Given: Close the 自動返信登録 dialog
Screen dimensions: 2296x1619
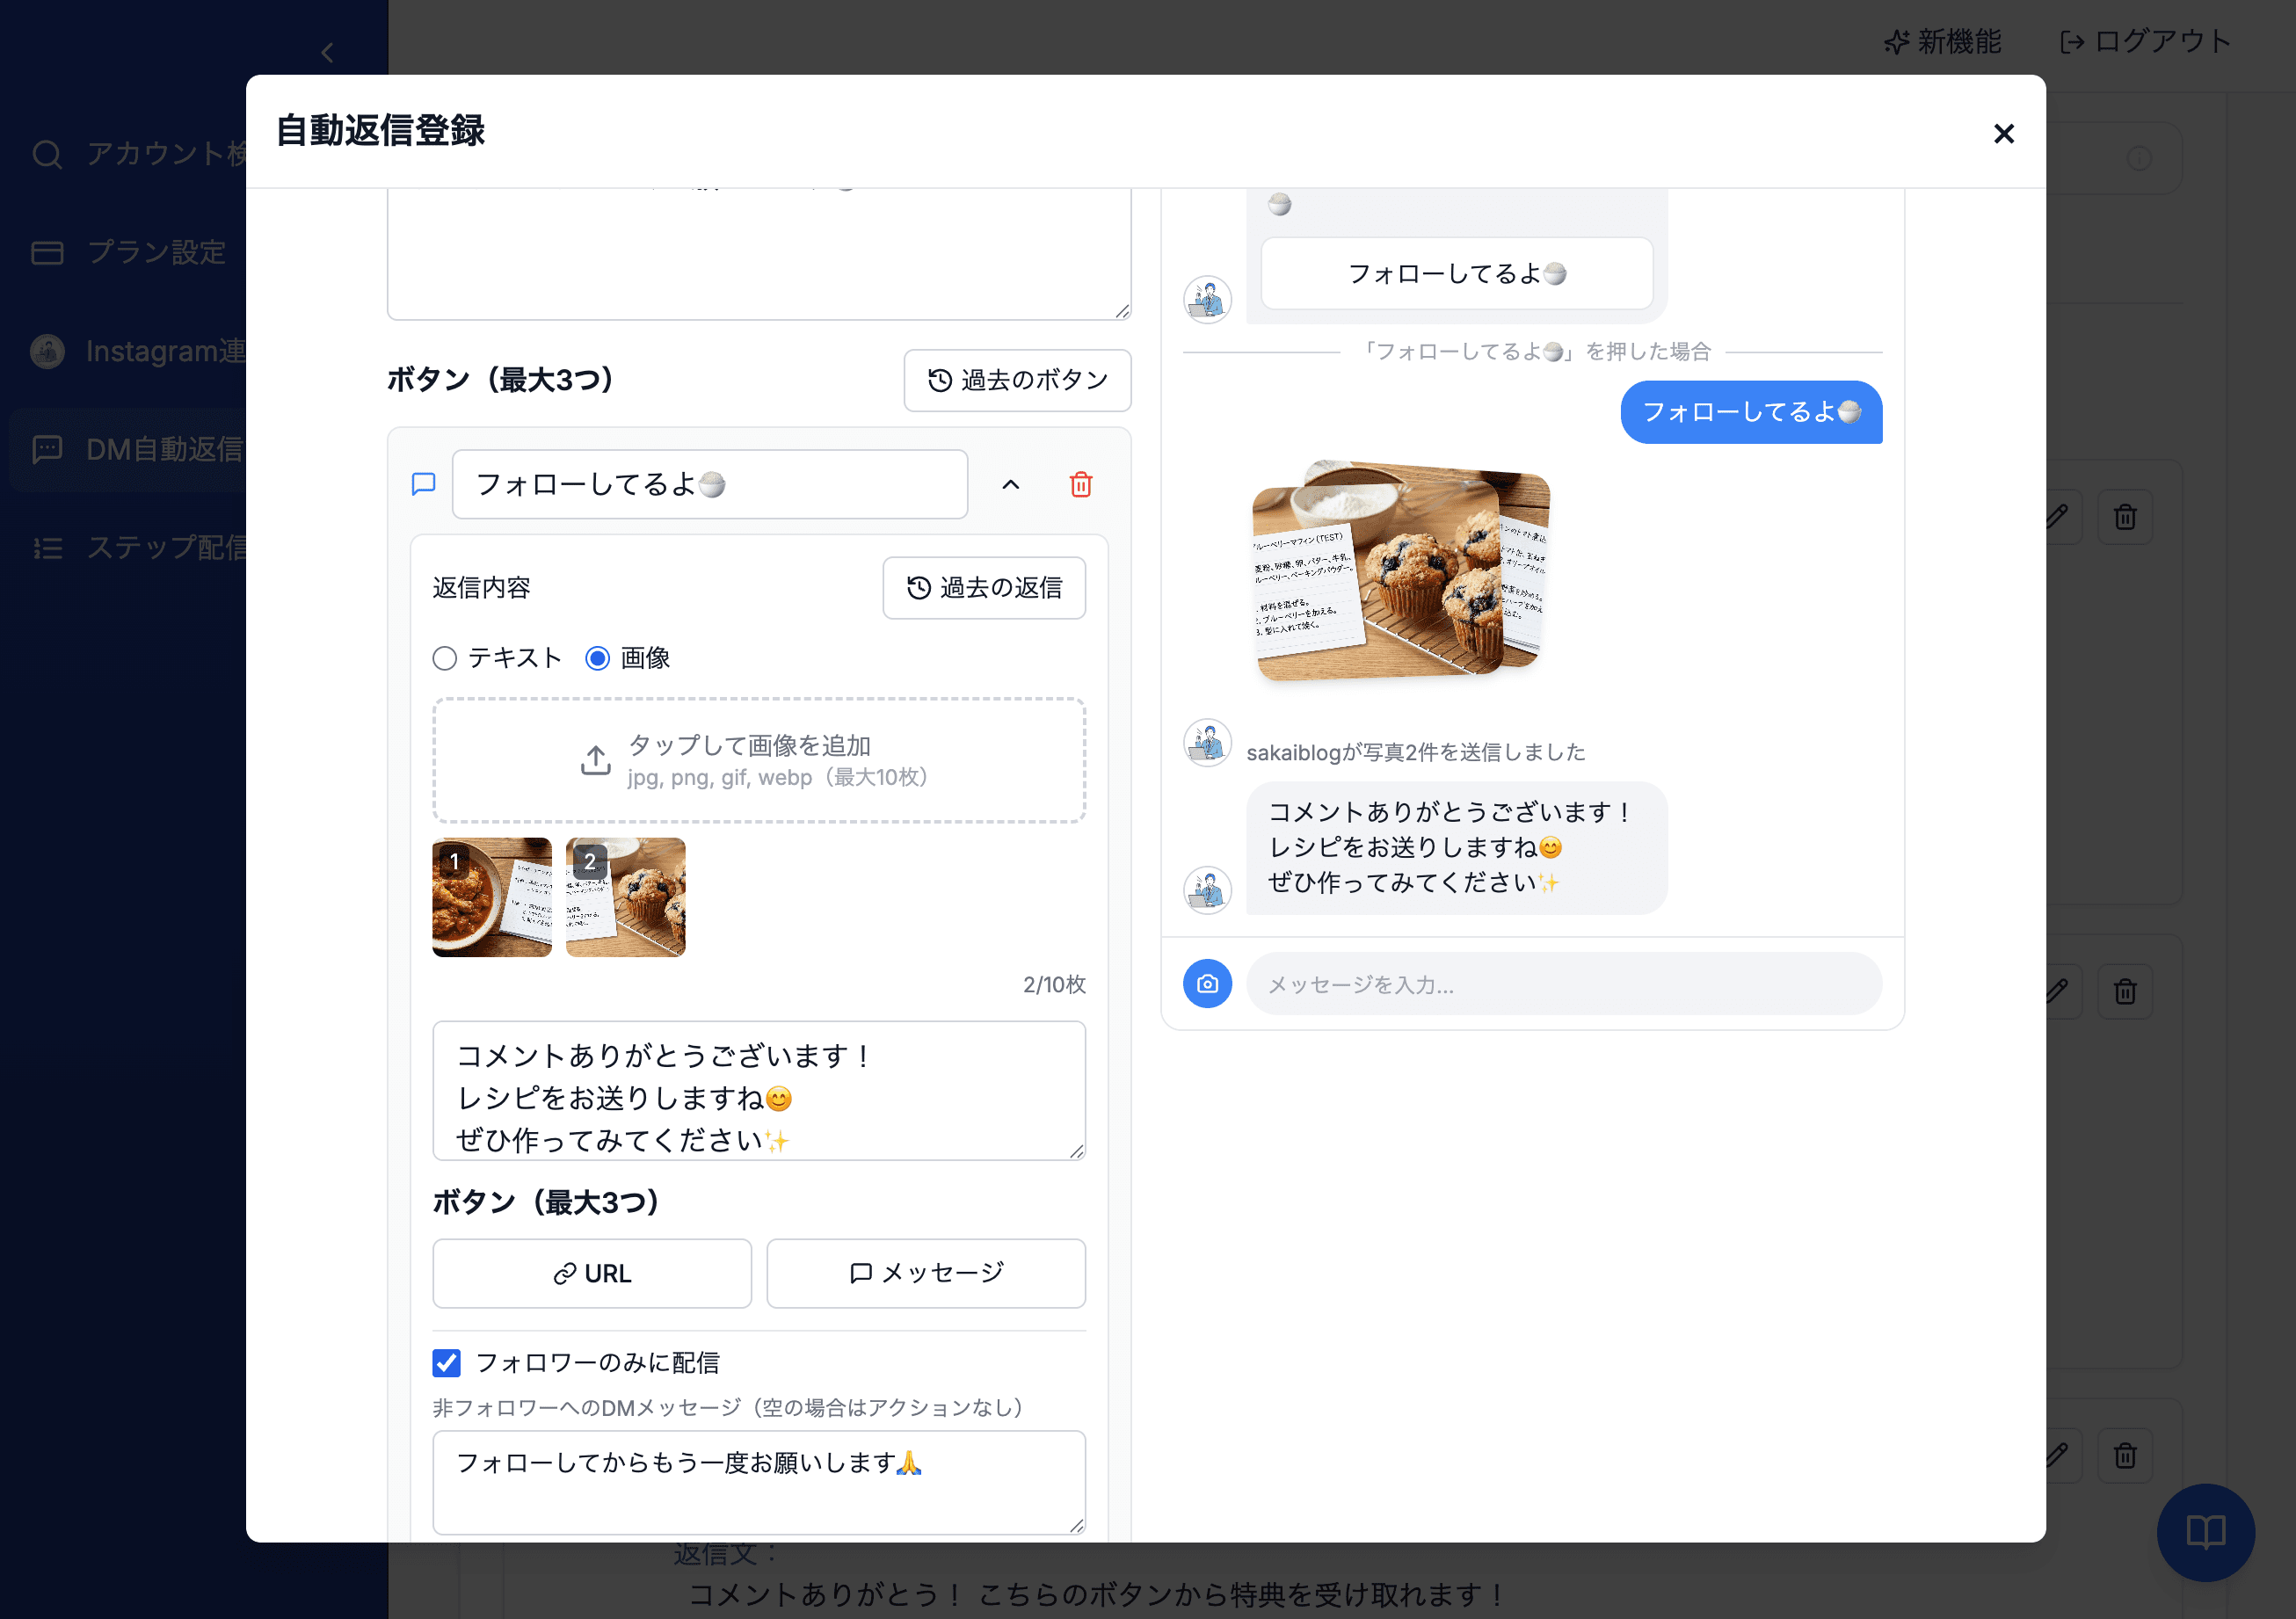Looking at the screenshot, I should tap(2003, 134).
